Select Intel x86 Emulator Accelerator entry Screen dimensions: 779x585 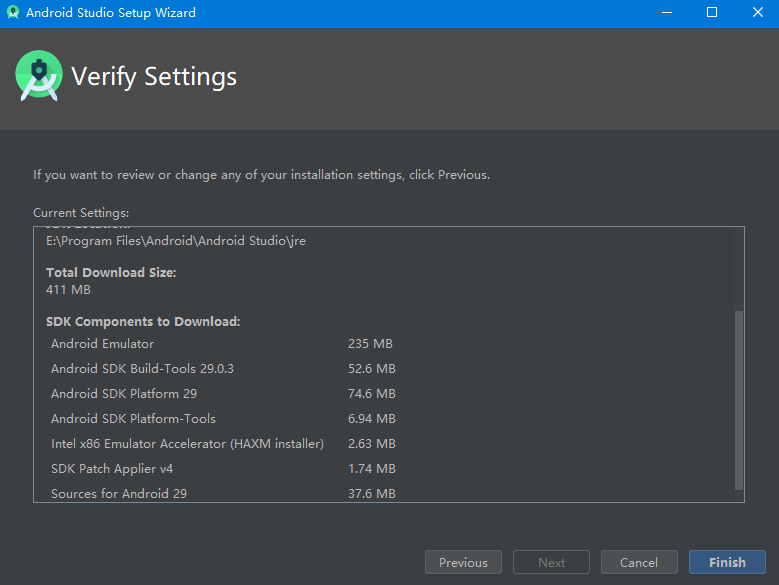point(187,443)
